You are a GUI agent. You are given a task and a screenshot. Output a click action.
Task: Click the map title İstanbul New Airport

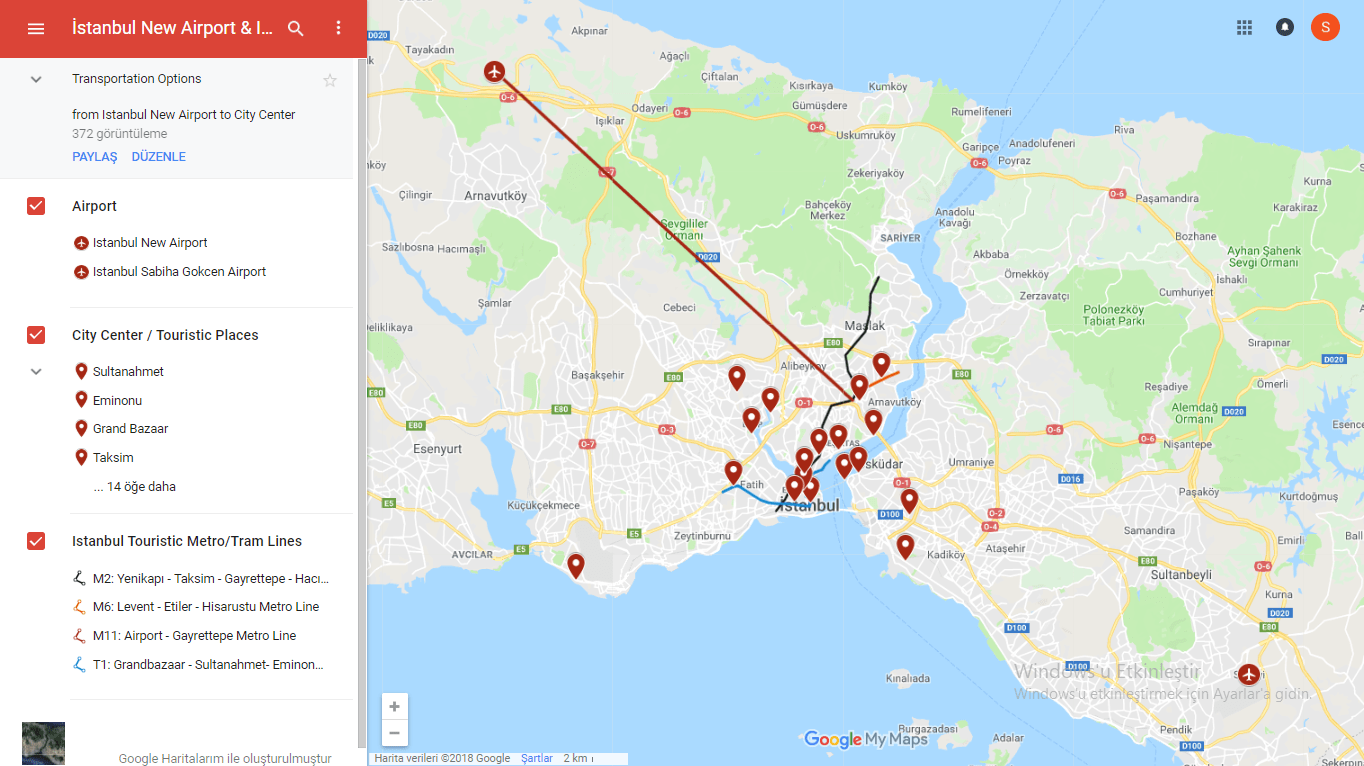172,28
